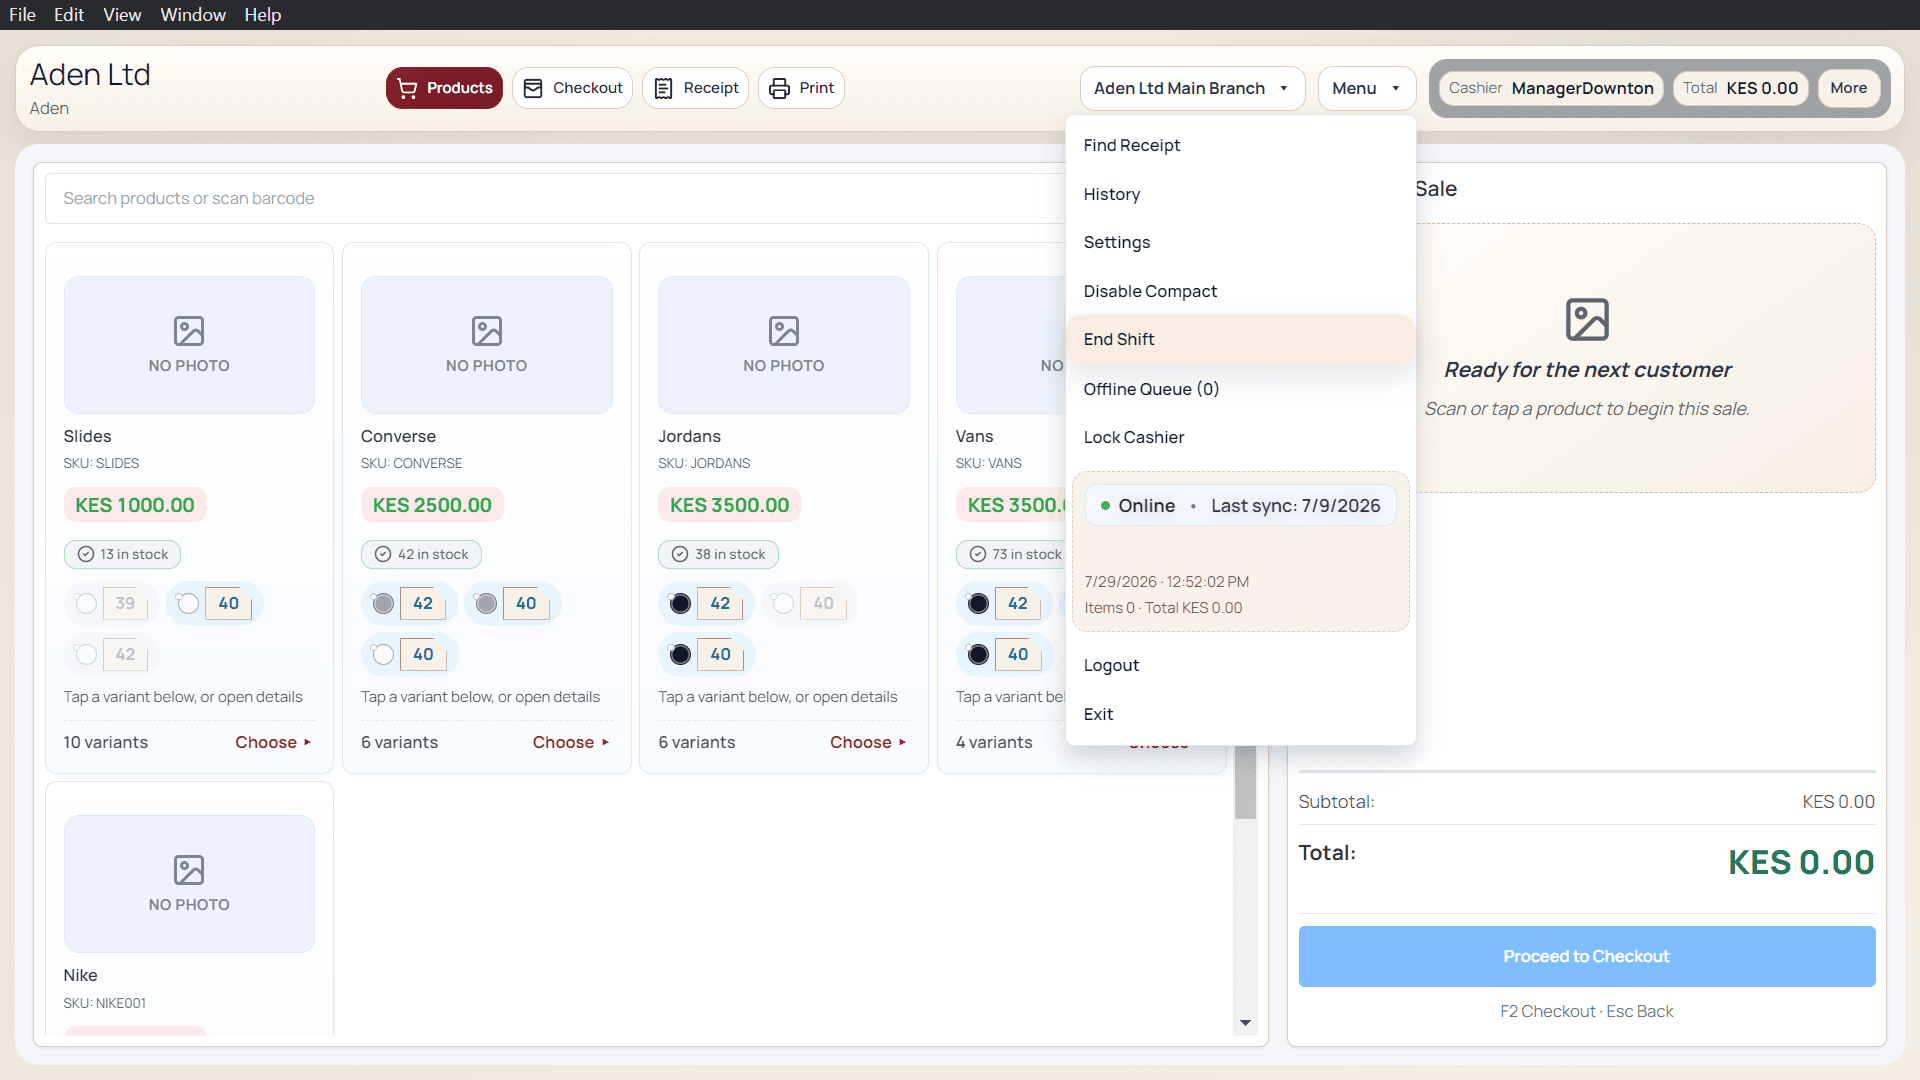1920x1080 pixels.
Task: Click the no-photo image icon for Nike
Action: pos(189,869)
